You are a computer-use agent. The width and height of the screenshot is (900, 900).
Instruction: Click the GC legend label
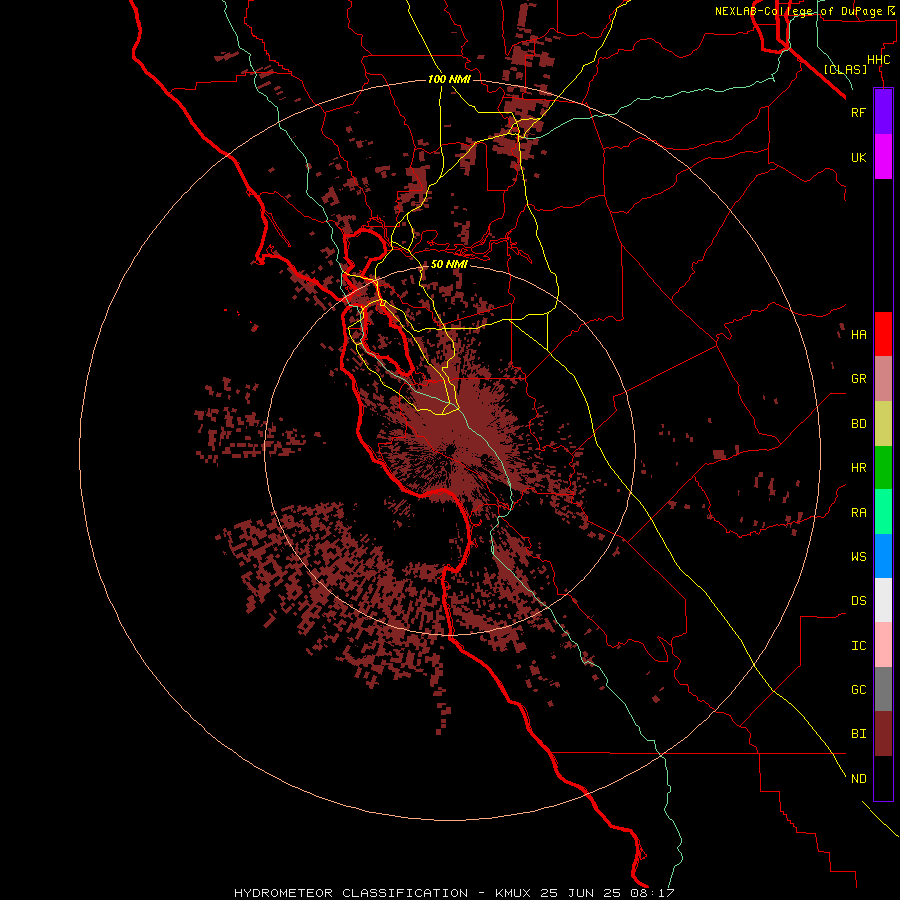[858, 689]
